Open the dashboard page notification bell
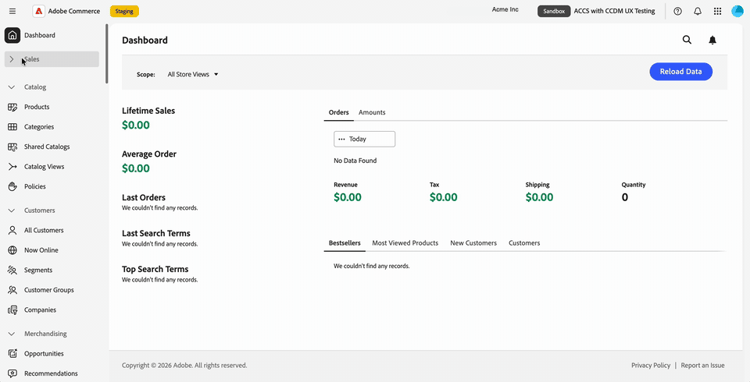Image resolution: width=750 pixels, height=382 pixels. coord(712,40)
